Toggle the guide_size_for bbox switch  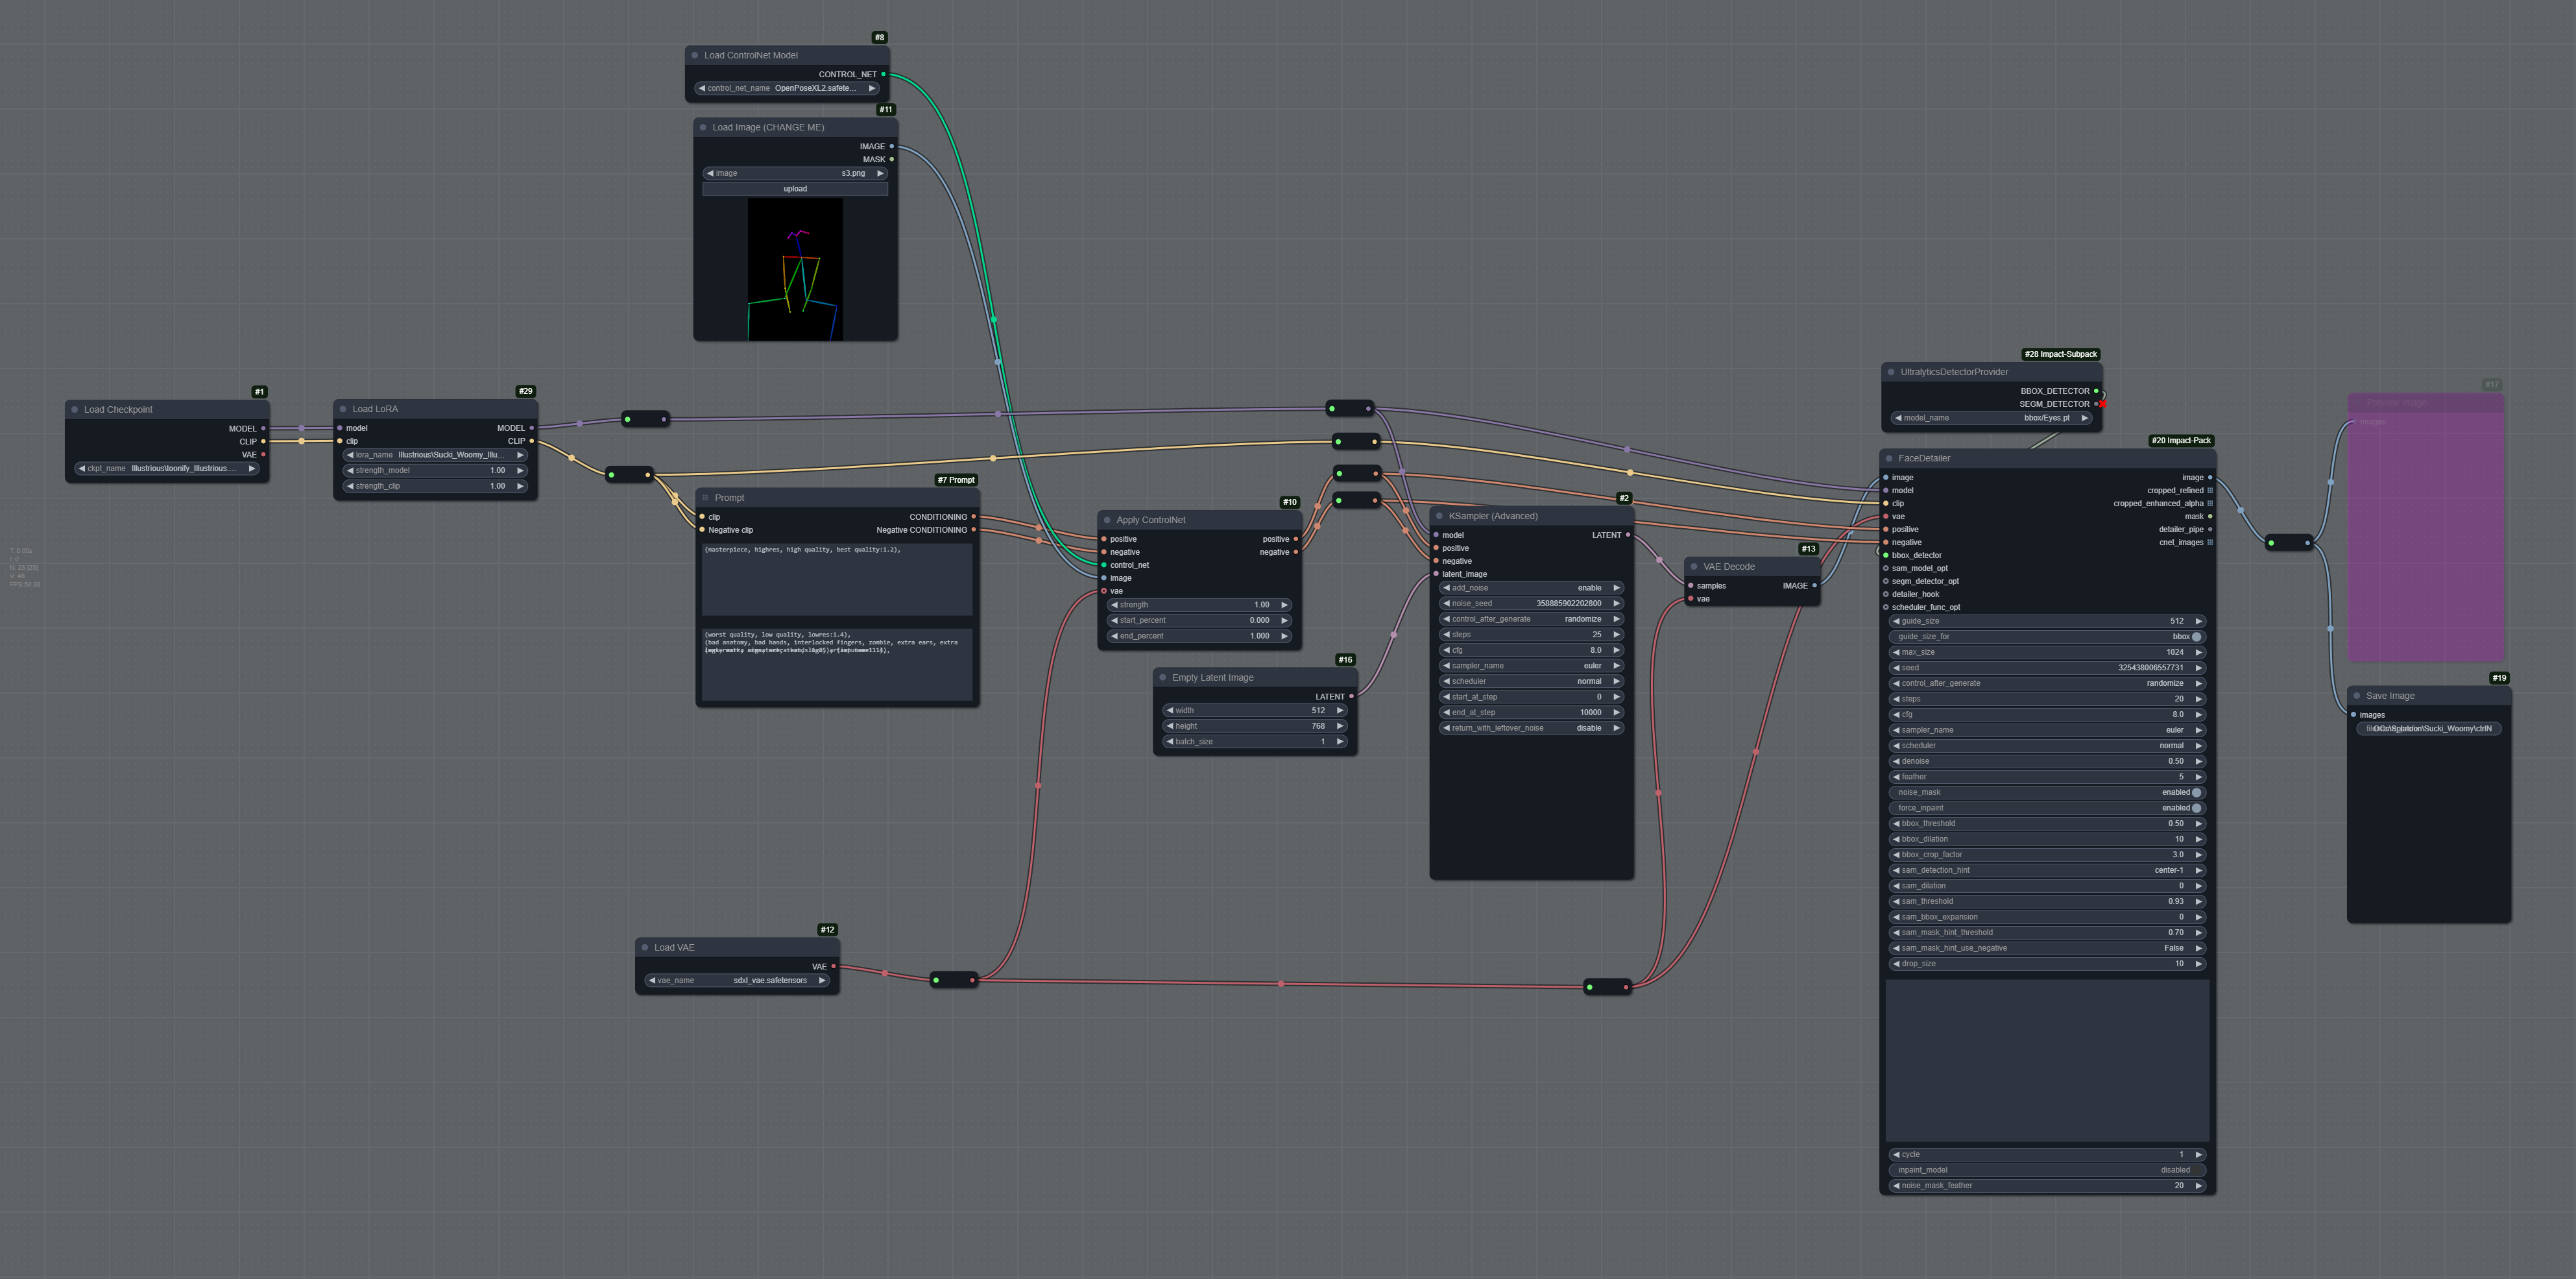[x=2196, y=636]
